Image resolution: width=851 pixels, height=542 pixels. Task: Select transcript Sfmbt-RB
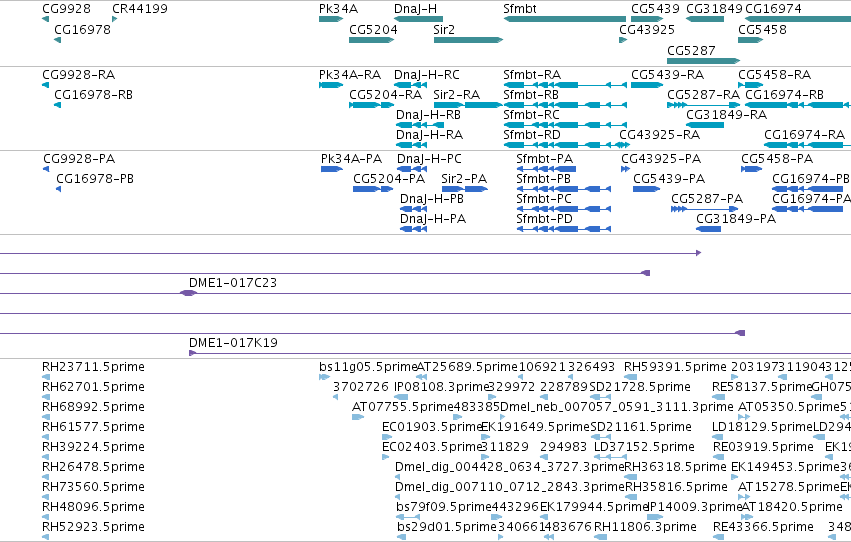[565, 105]
